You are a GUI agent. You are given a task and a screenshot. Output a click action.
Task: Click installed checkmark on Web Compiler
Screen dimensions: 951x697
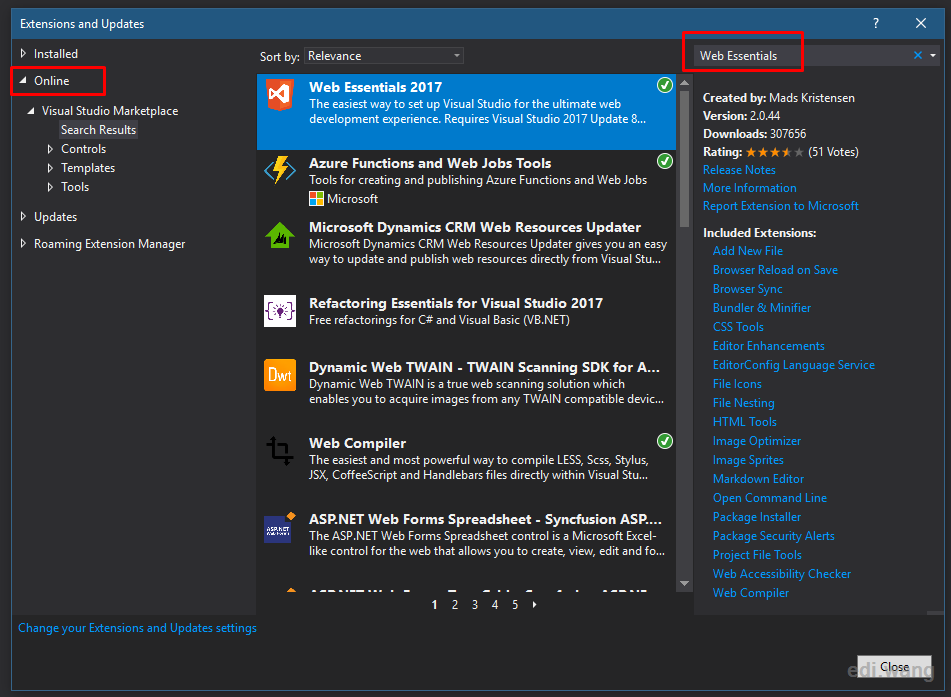pos(665,441)
